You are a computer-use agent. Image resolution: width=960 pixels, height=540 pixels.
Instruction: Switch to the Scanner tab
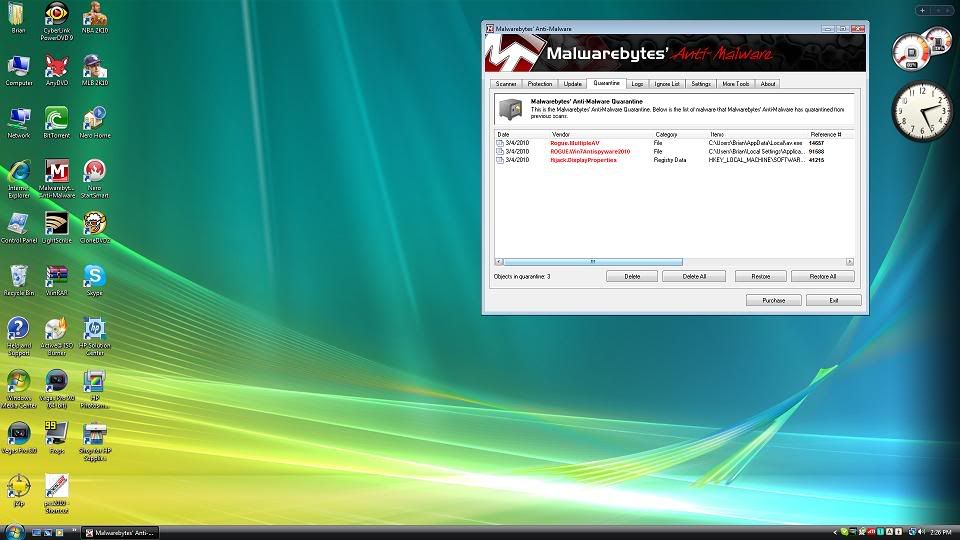tap(506, 84)
